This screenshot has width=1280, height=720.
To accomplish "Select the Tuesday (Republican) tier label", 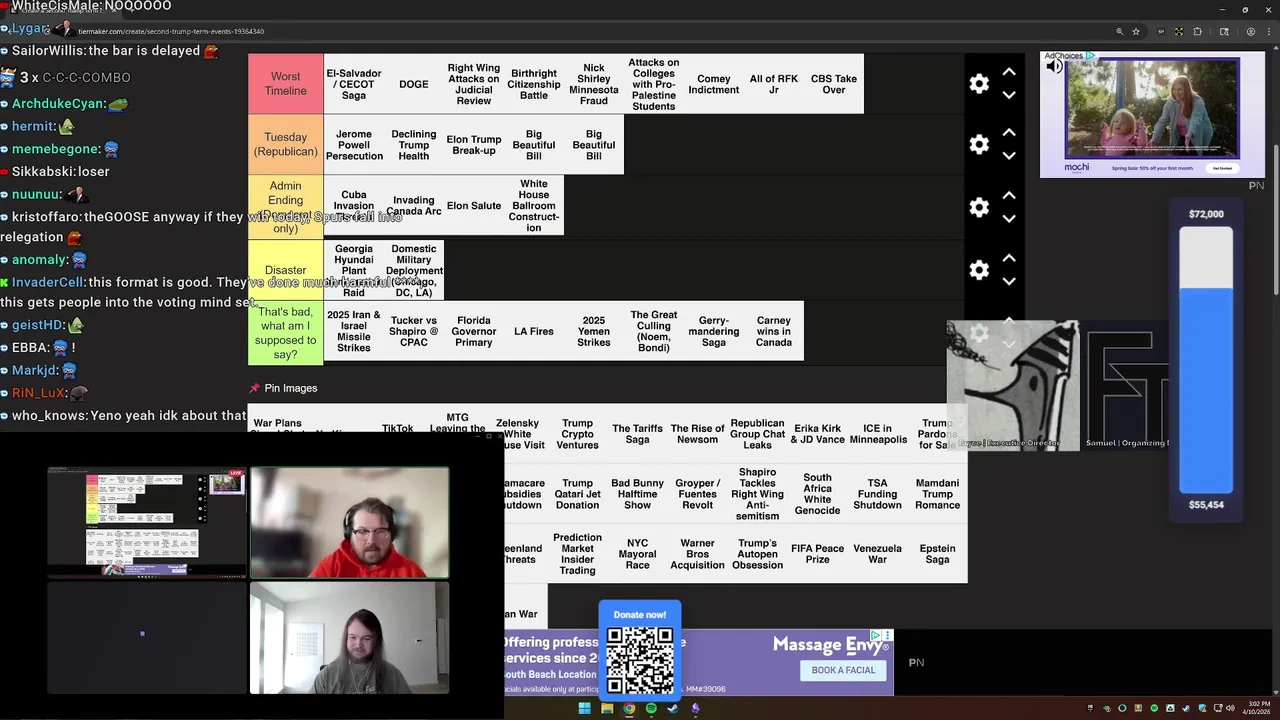I will coord(285,145).
